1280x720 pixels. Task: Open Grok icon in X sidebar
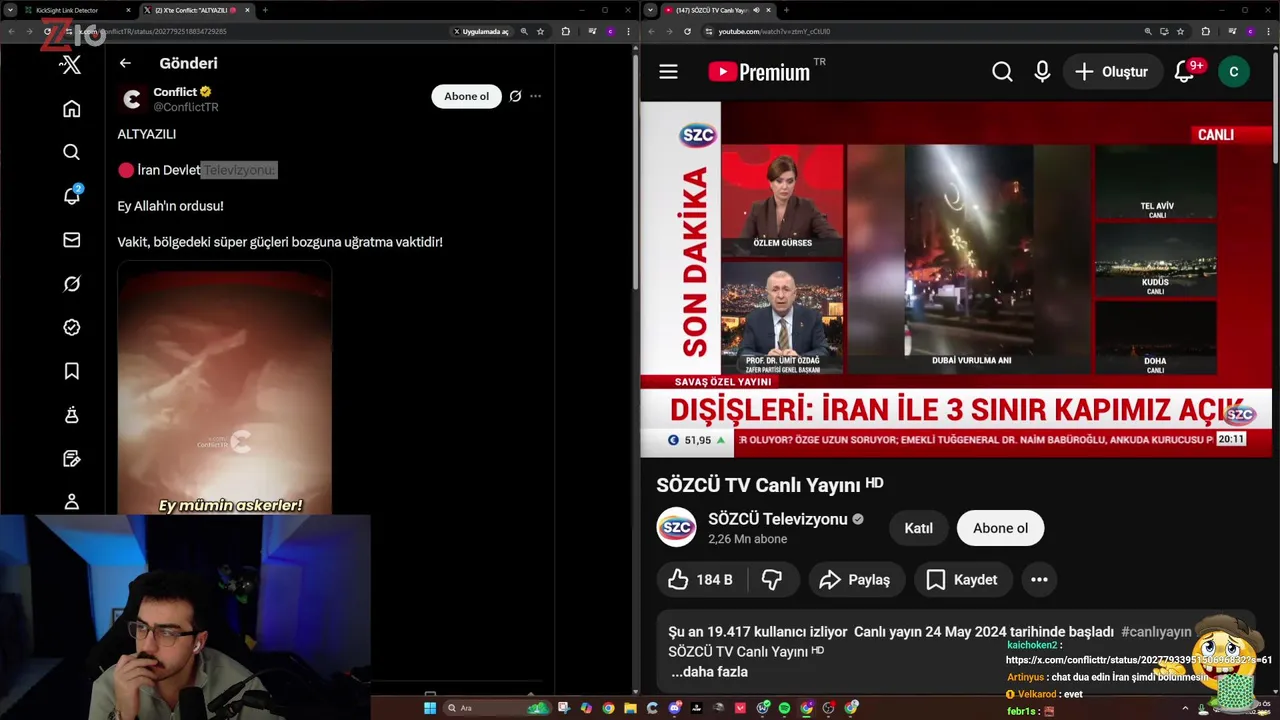[71, 284]
